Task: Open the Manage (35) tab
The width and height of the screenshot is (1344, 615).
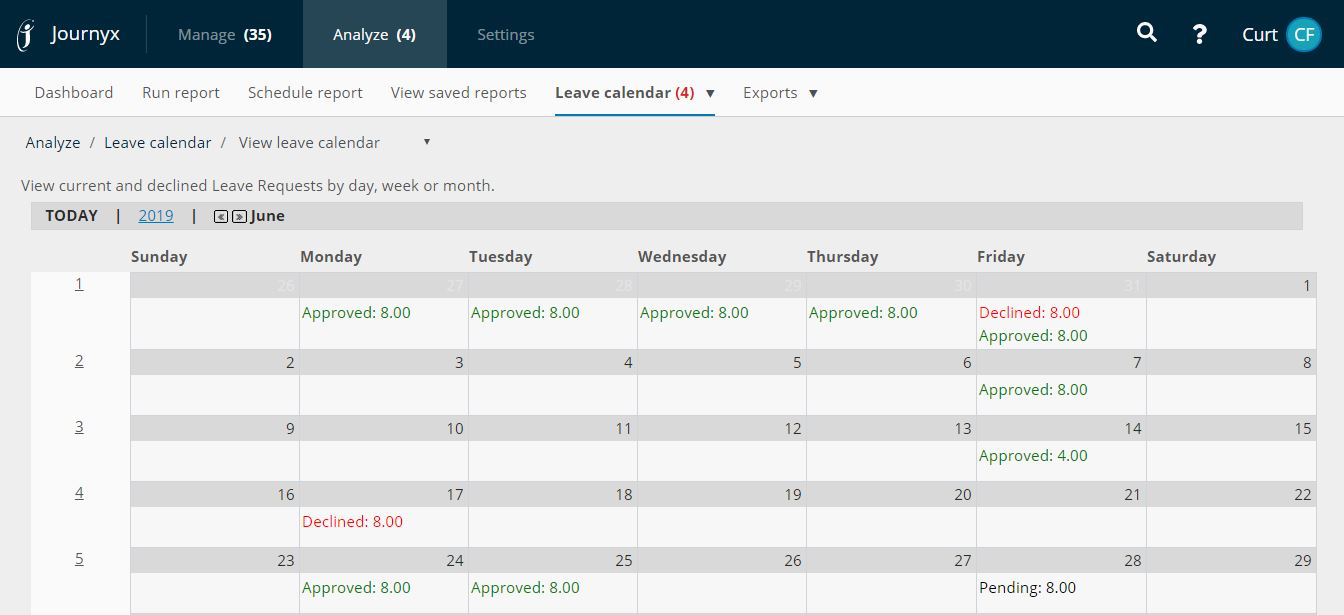Action: tap(224, 34)
